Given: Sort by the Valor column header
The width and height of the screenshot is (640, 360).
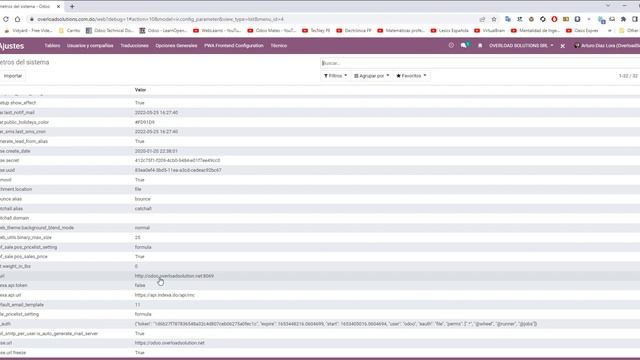Looking at the screenshot, I should (140, 90).
